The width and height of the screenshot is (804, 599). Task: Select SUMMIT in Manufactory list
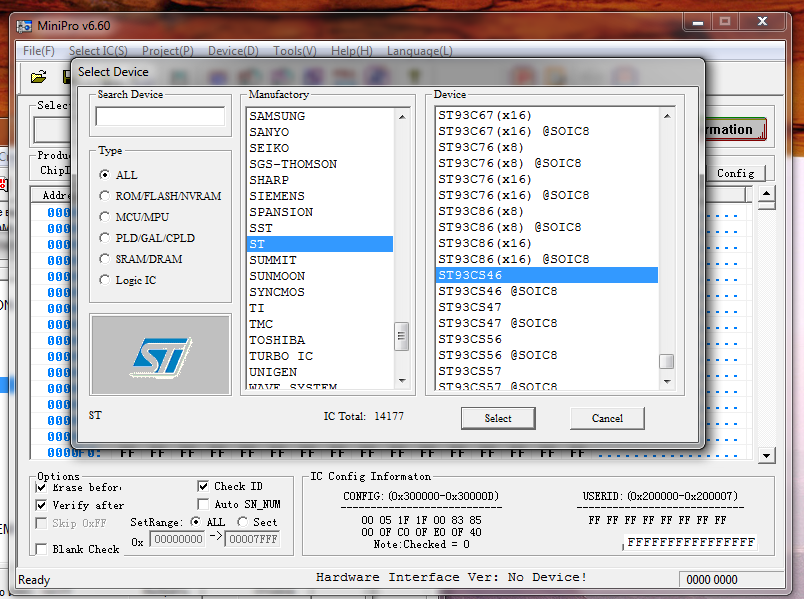(x=320, y=260)
